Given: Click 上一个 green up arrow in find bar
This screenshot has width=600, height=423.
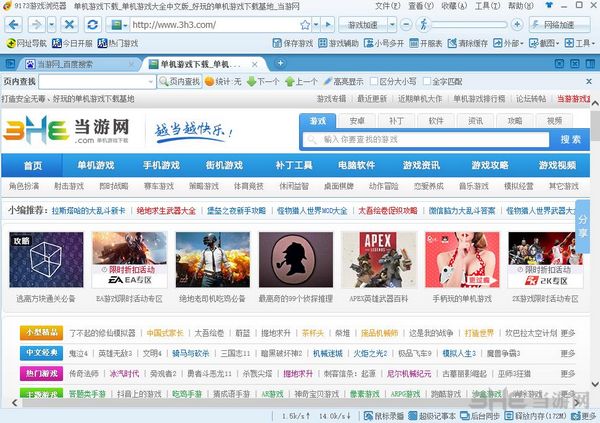Looking at the screenshot, I should coord(301,82).
